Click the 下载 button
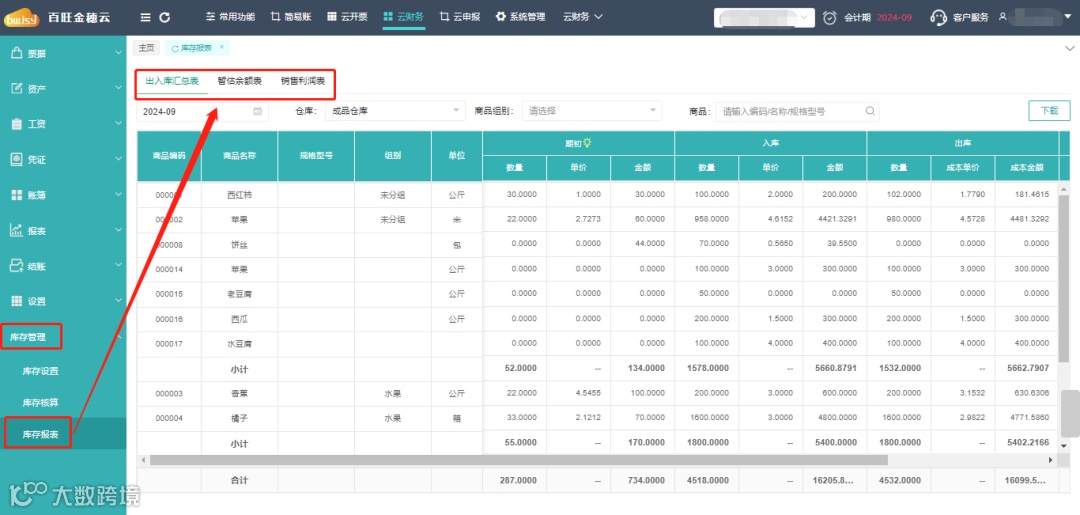Image resolution: width=1080 pixels, height=515 pixels. [x=1049, y=111]
